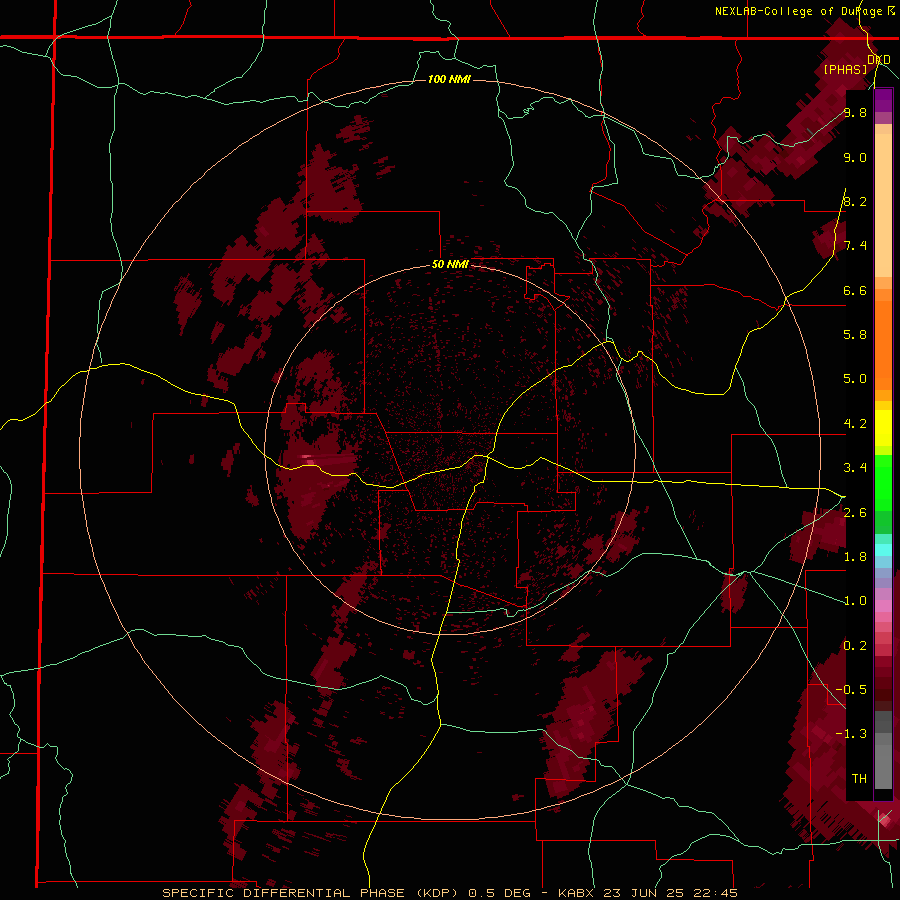Click the -0.5 legend value
Screen dimensions: 900x900
[851, 689]
